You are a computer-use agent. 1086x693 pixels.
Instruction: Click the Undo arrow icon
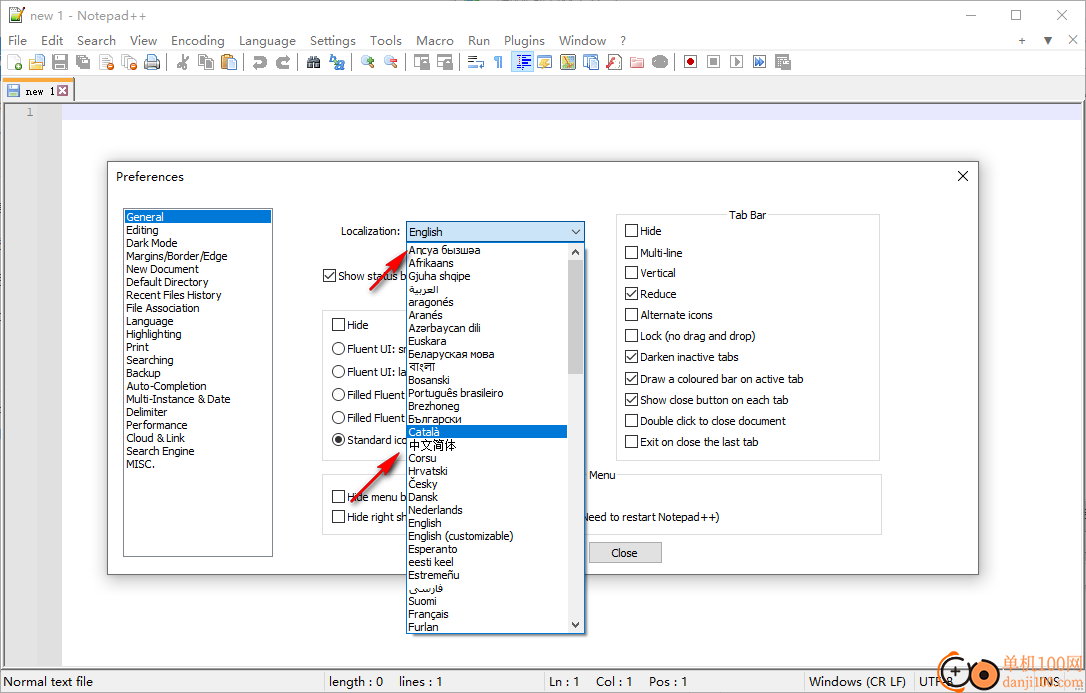260,62
